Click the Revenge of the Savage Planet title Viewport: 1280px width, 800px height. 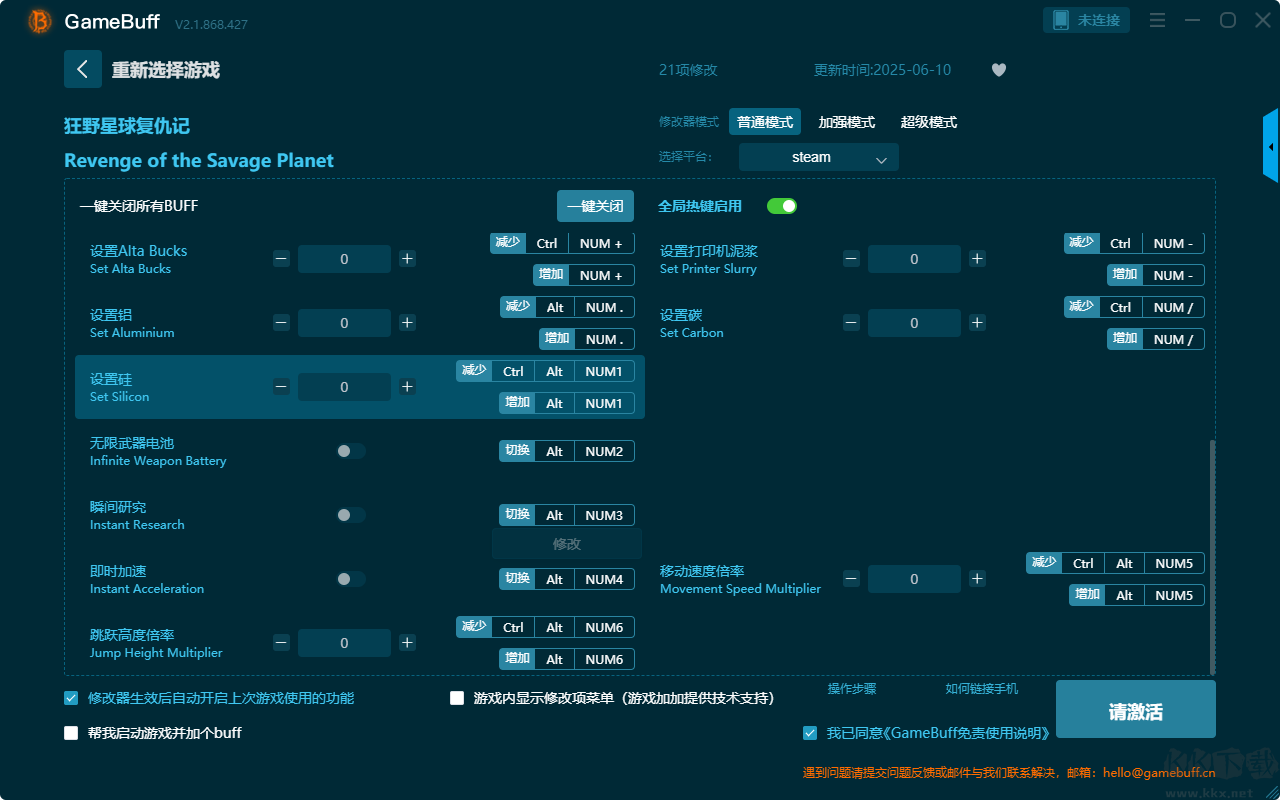[199, 161]
